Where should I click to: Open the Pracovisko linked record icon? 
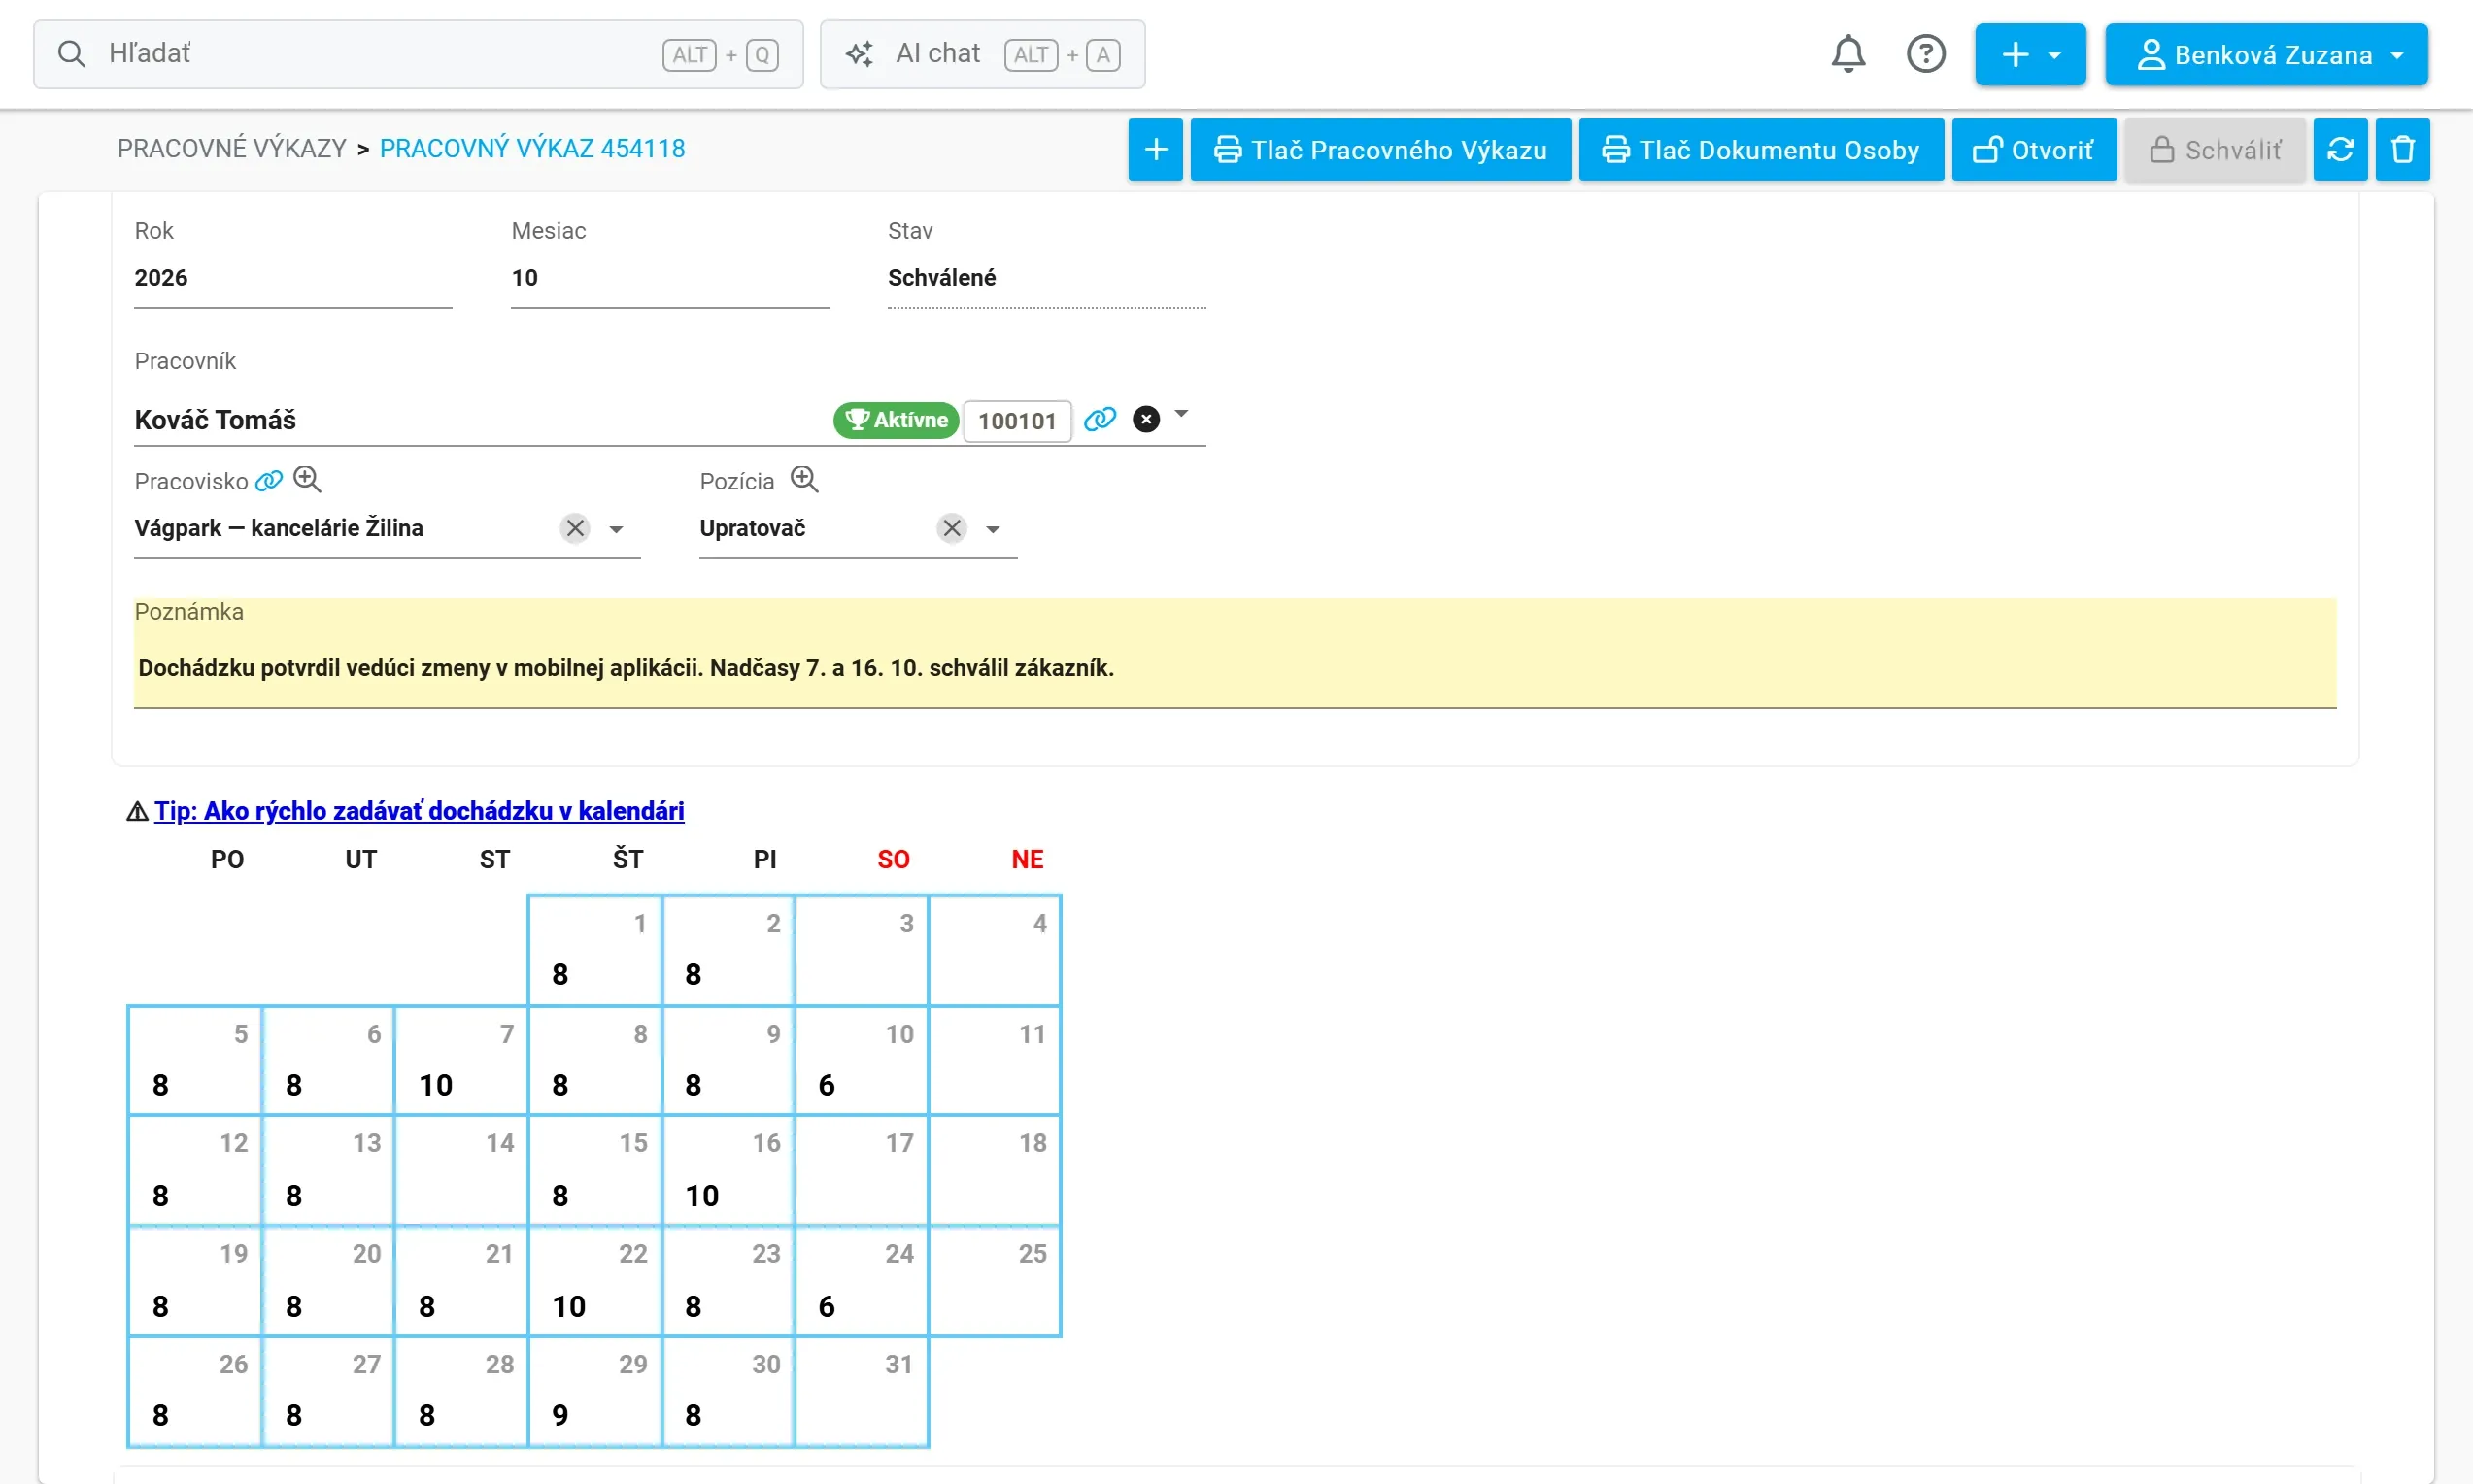268,481
